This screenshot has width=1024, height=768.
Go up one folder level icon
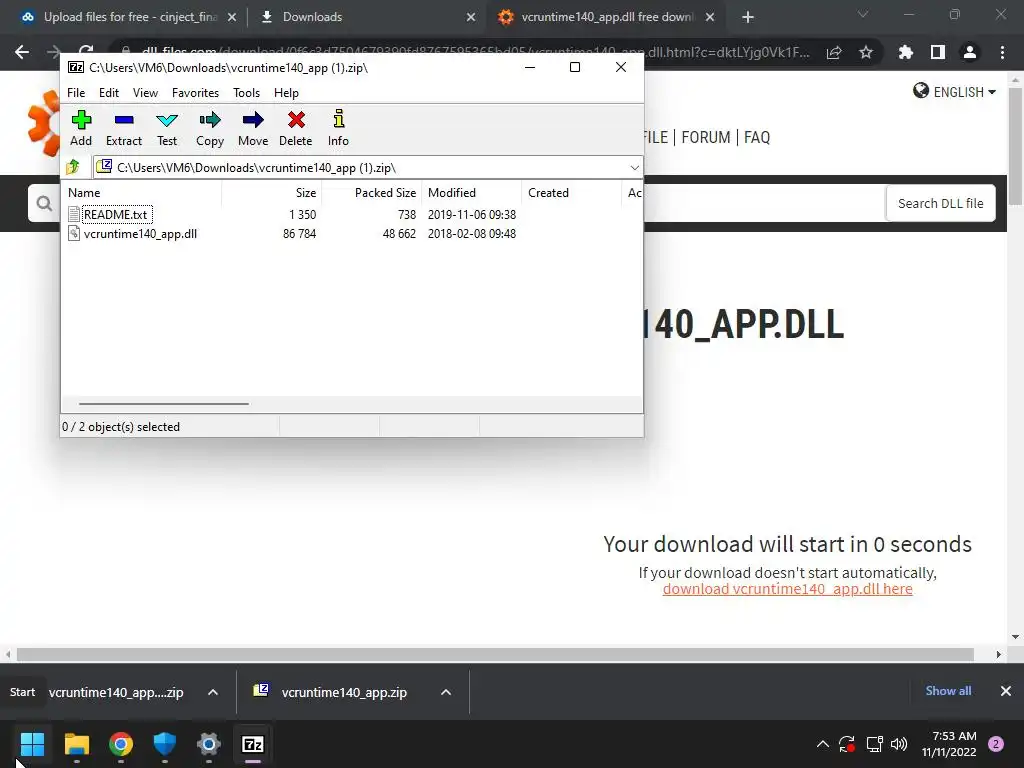(x=73, y=168)
